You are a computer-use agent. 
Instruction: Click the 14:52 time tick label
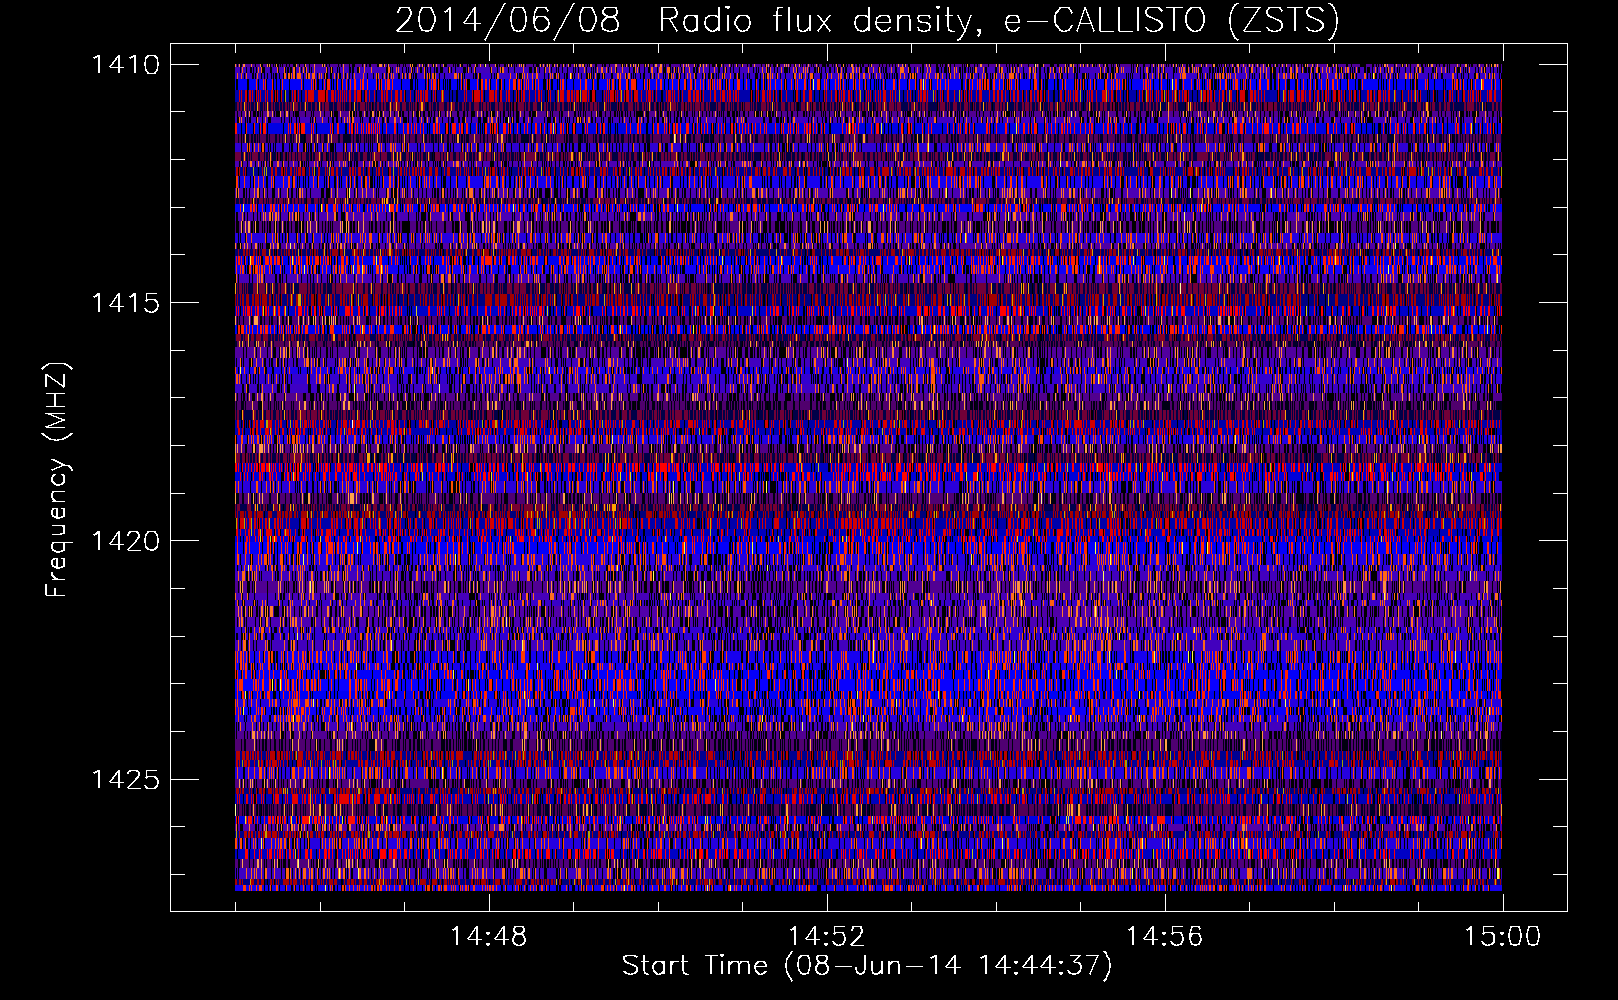pyautogui.click(x=826, y=937)
